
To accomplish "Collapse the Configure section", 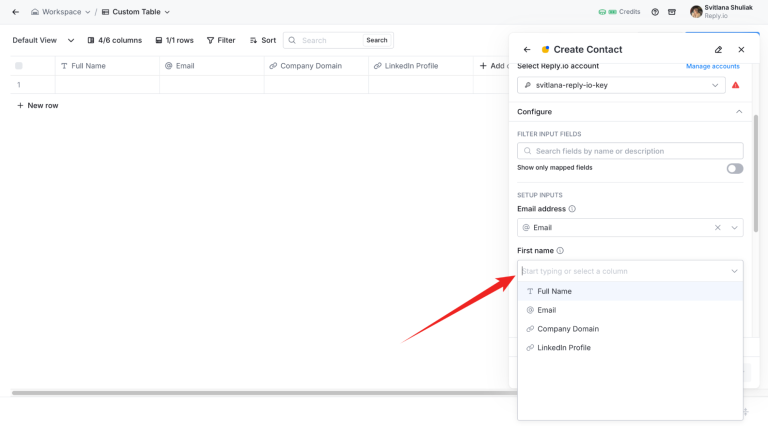I will 739,112.
